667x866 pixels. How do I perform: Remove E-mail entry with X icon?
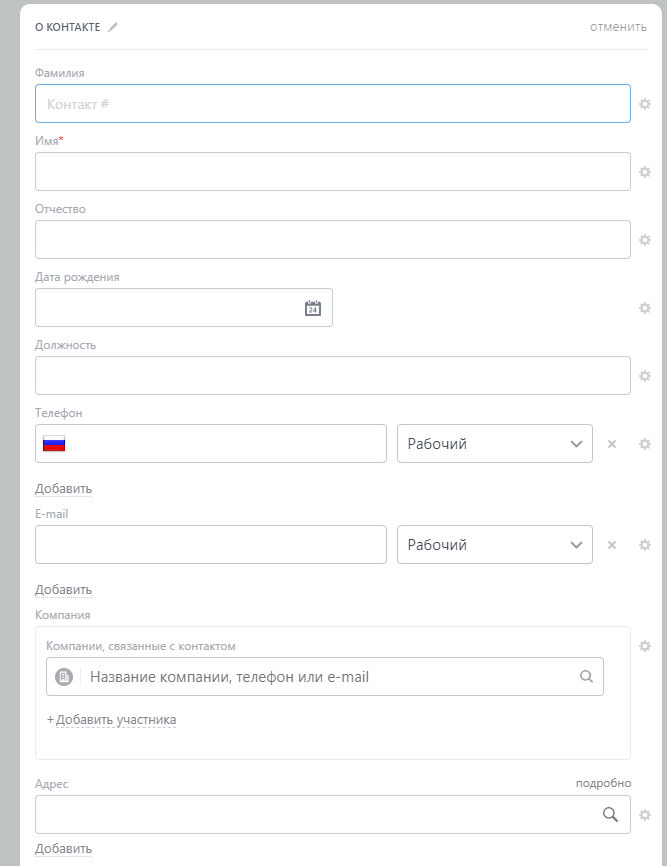click(612, 545)
